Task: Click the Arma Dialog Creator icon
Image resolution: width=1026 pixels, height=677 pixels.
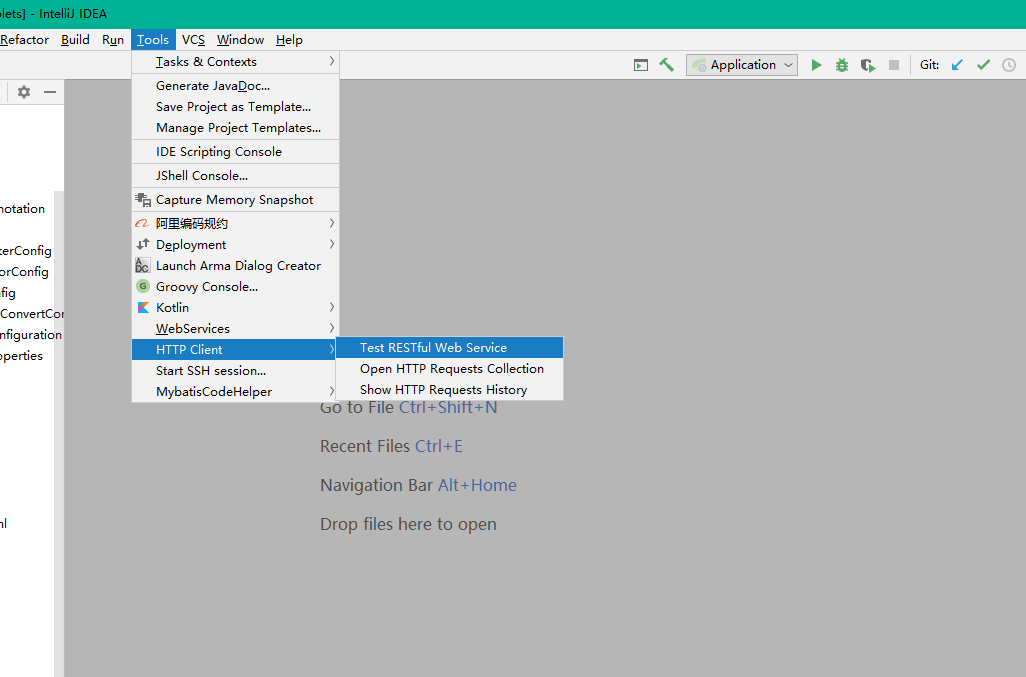Action: pos(143,266)
